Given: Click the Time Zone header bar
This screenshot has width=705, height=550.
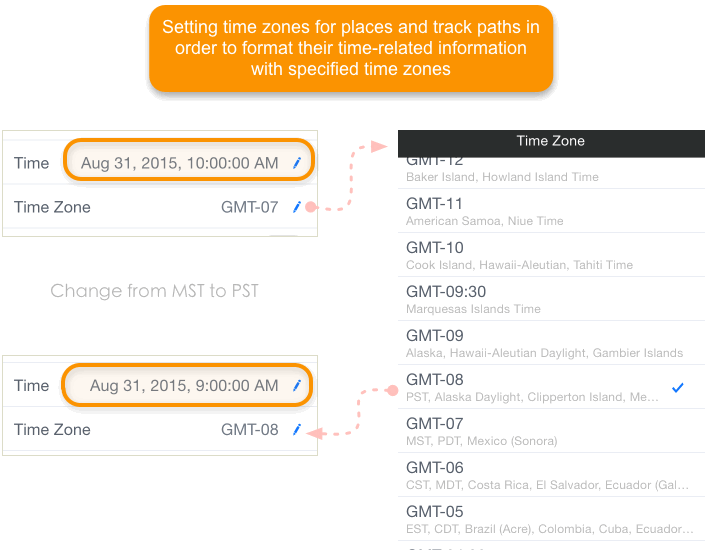Looking at the screenshot, I should pyautogui.click(x=551, y=143).
